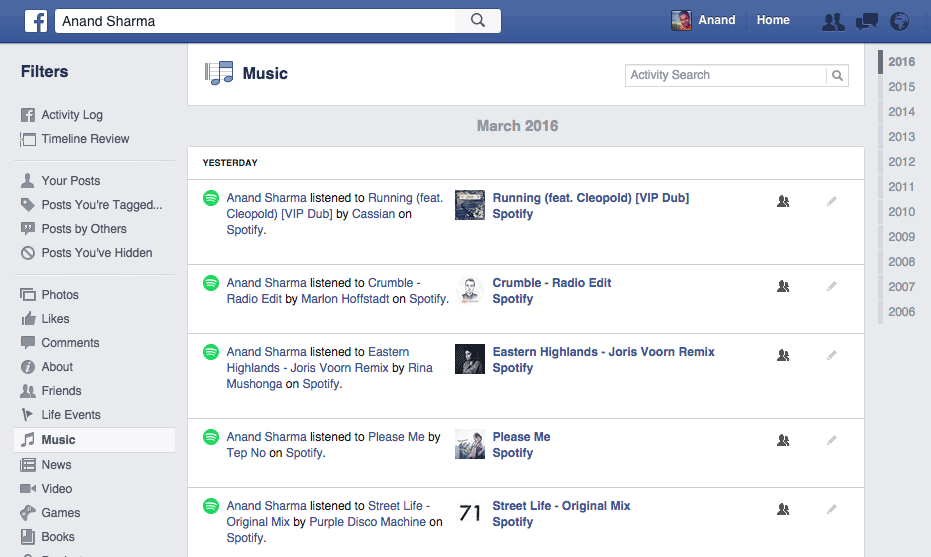
Task: Click Anand's profile picture in top bar
Action: coord(681,20)
